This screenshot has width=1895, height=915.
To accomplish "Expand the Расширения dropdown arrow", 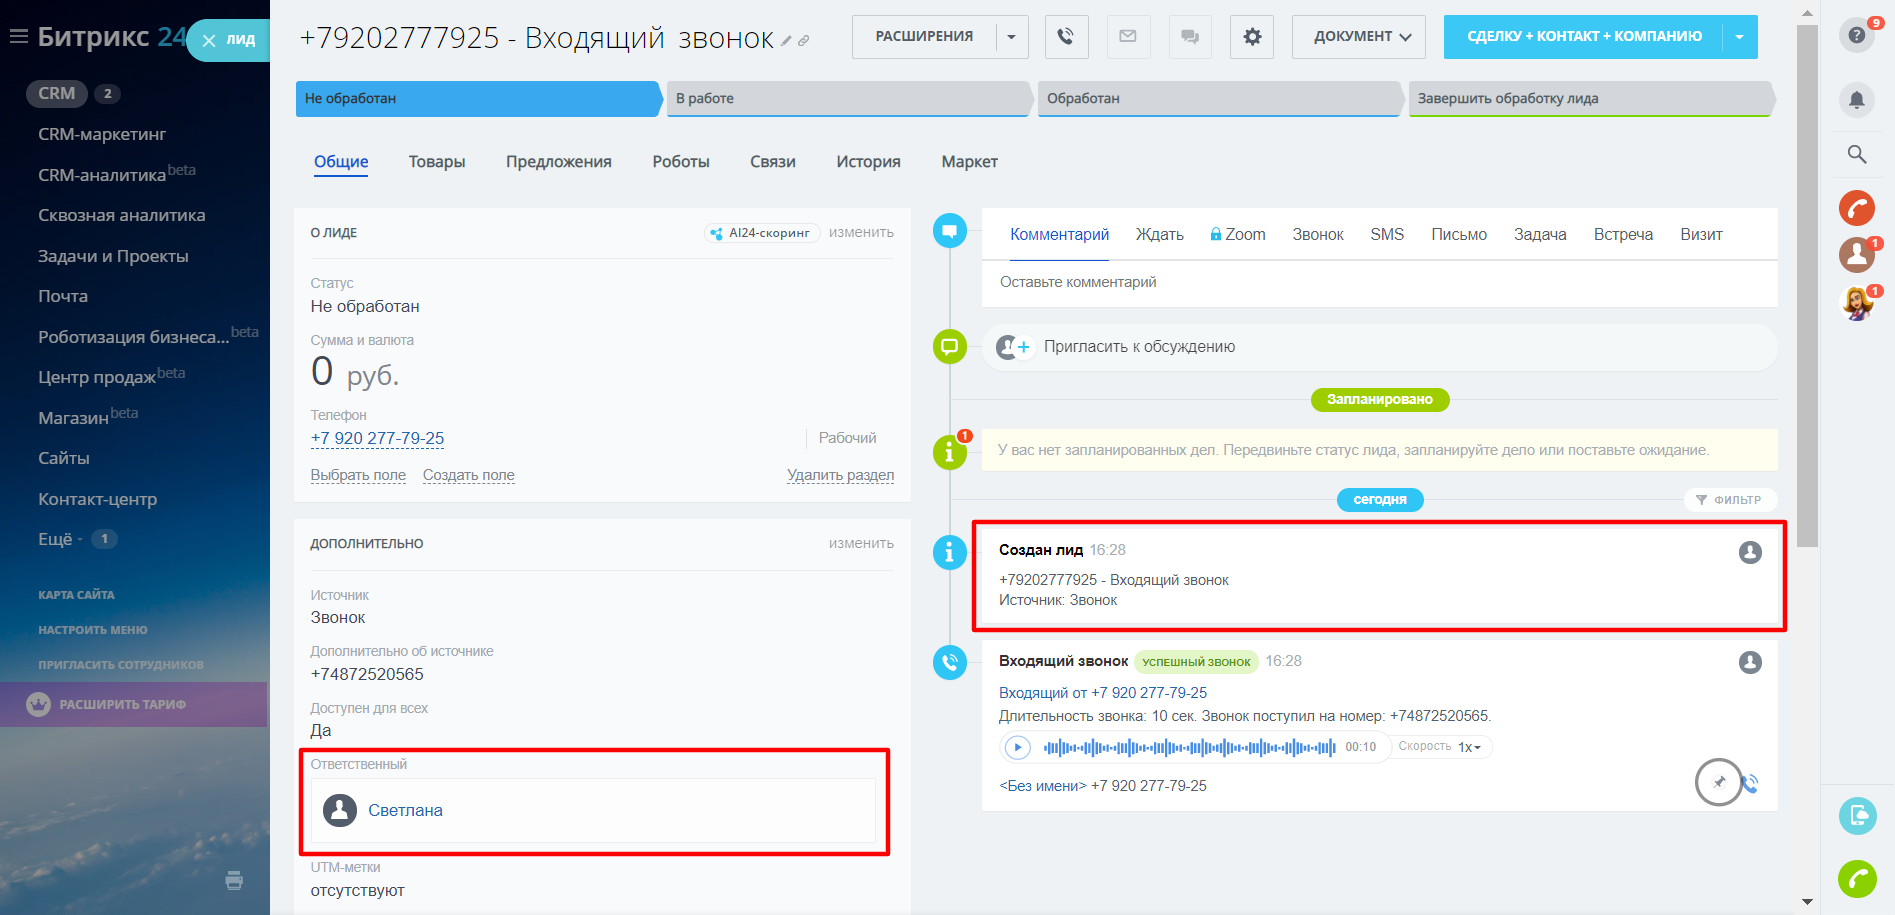I will coord(1011,37).
